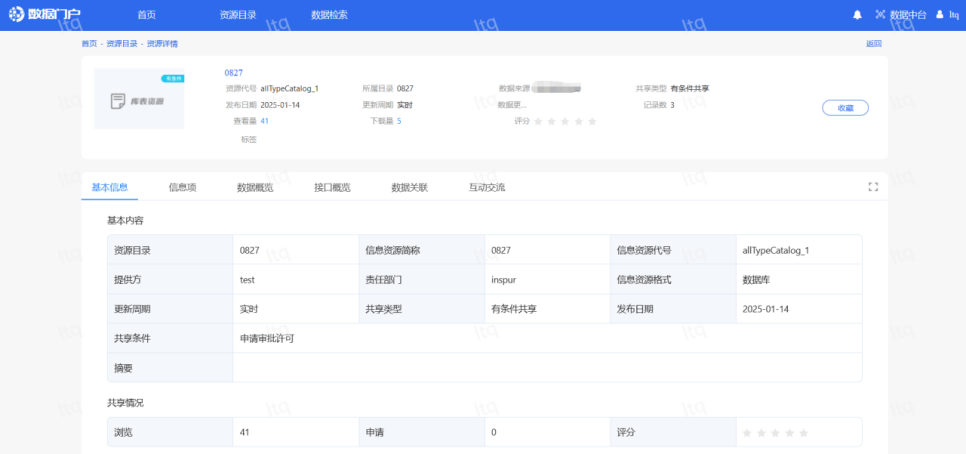
Task: Open 资源目录 in the top navigation
Action: tap(238, 15)
